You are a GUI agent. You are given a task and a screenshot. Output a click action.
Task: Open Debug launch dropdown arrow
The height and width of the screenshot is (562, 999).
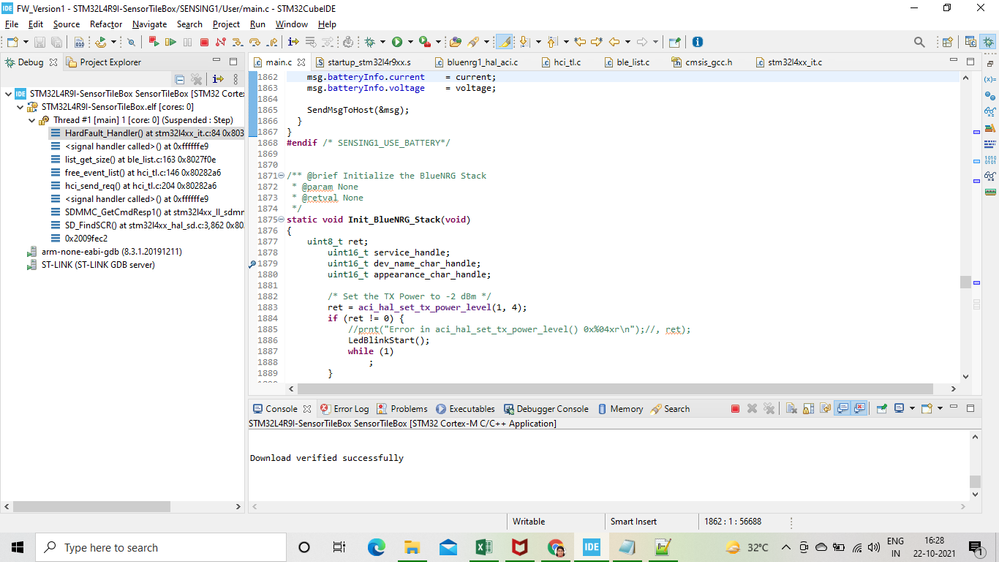pyautogui.click(x=383, y=42)
